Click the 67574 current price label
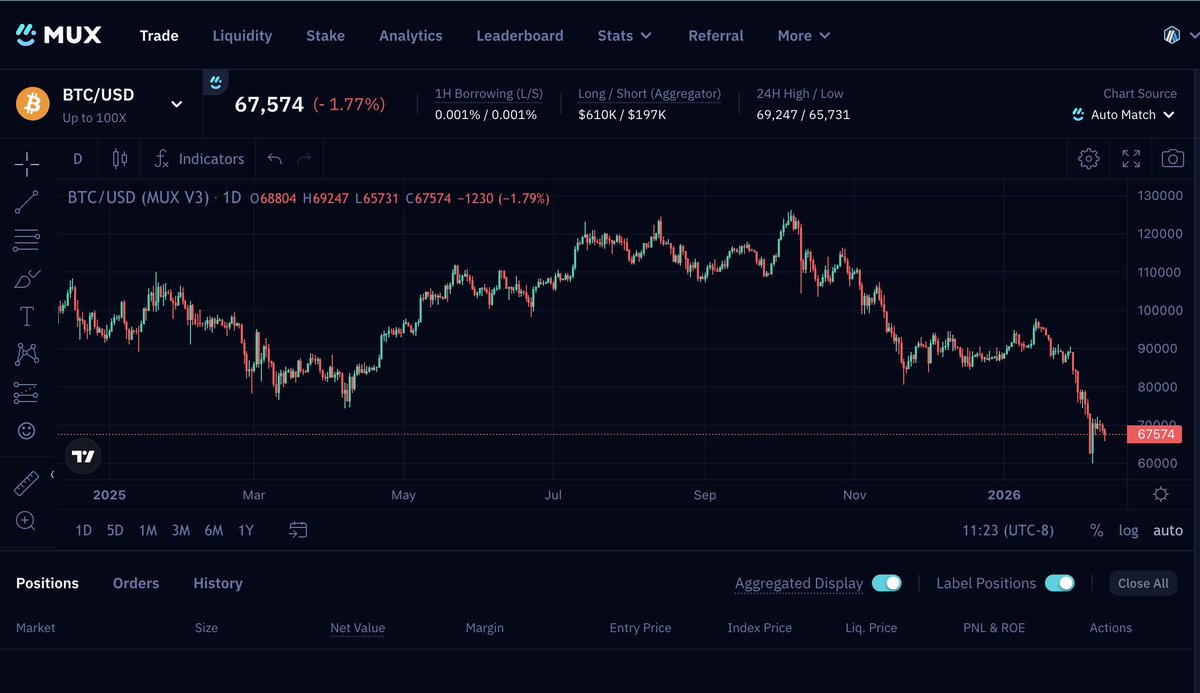This screenshot has height=693, width=1200. (1155, 435)
